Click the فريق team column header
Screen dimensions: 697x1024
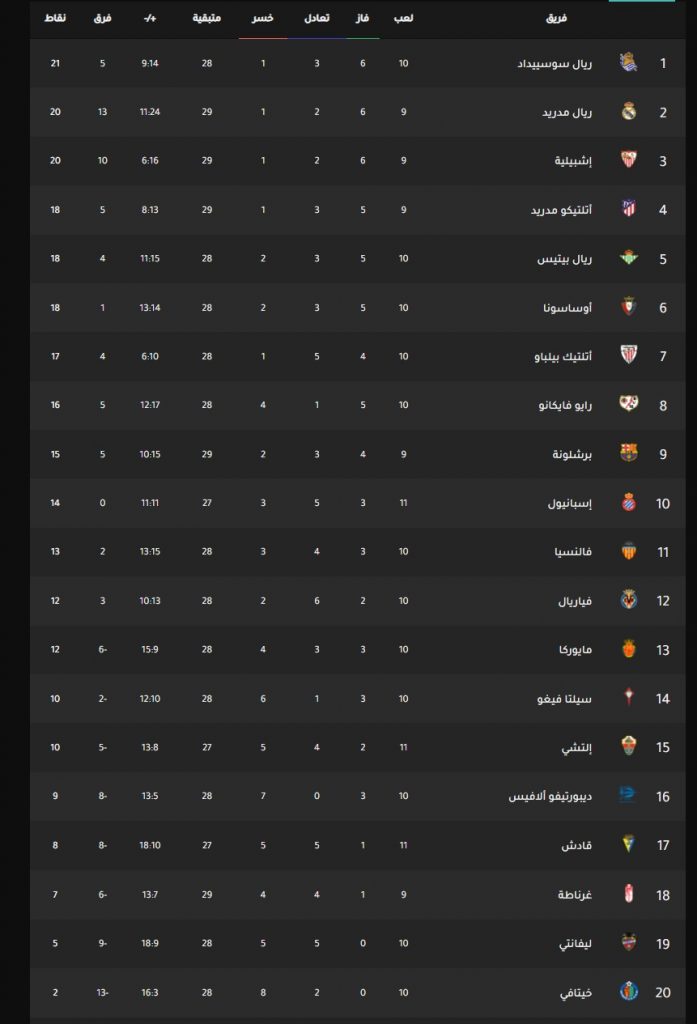click(x=557, y=18)
